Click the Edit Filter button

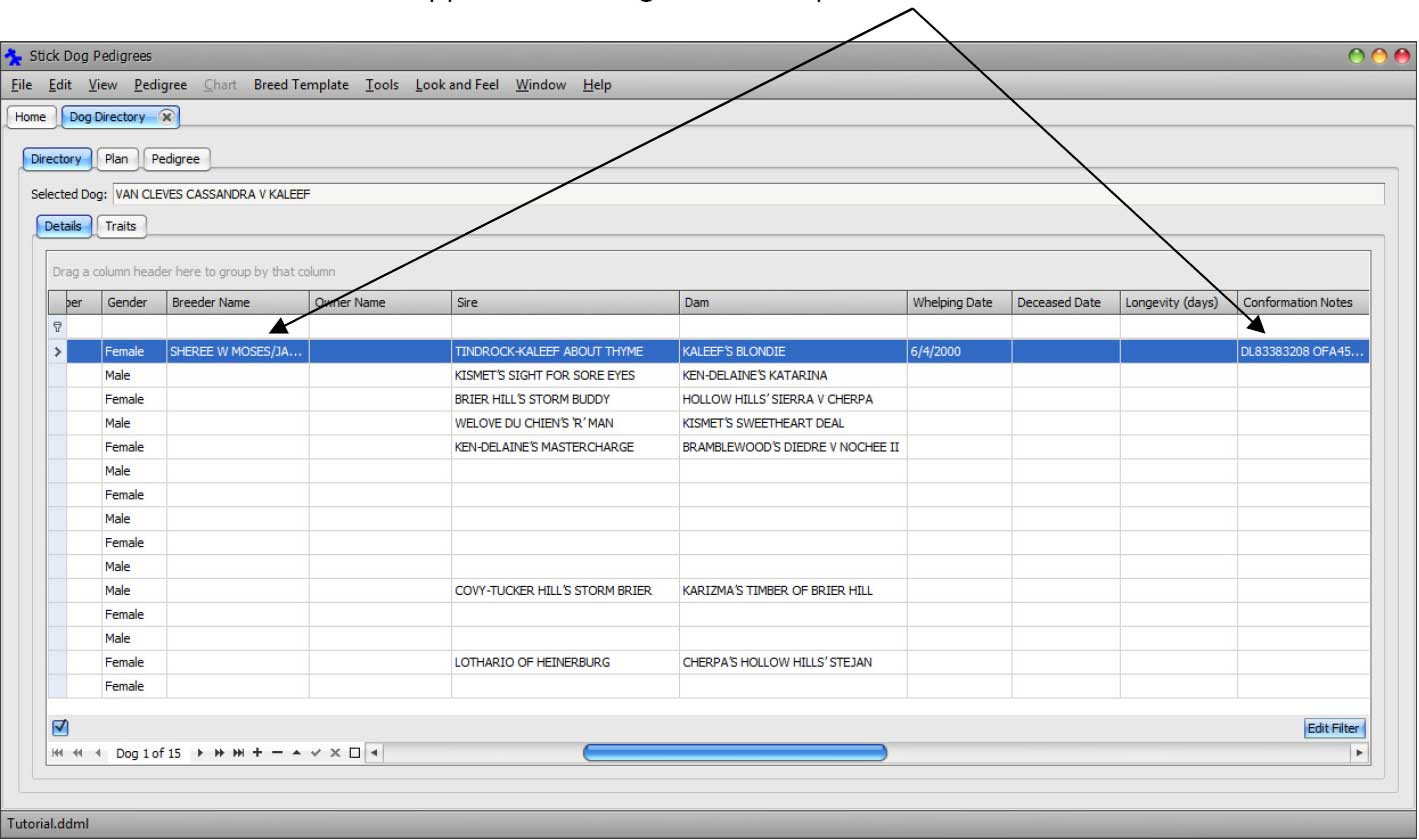[1334, 729]
